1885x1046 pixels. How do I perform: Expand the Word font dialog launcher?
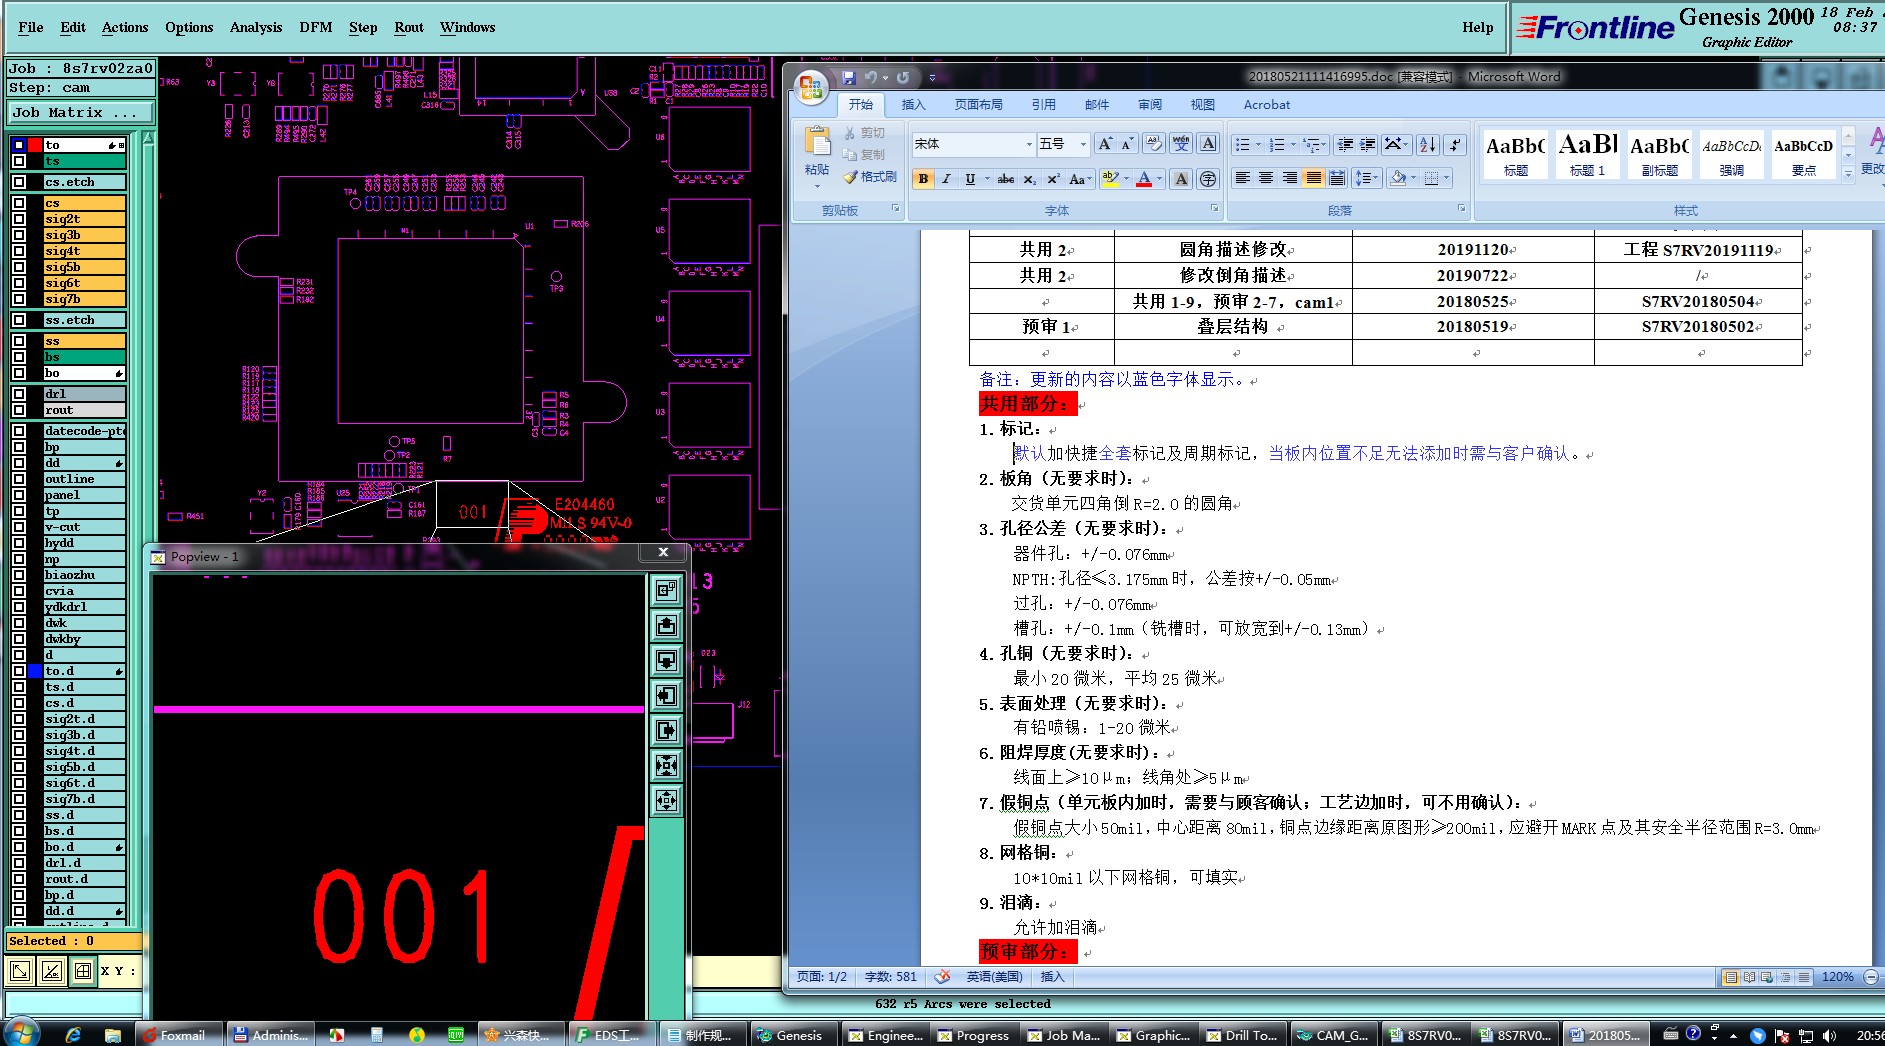(1215, 209)
